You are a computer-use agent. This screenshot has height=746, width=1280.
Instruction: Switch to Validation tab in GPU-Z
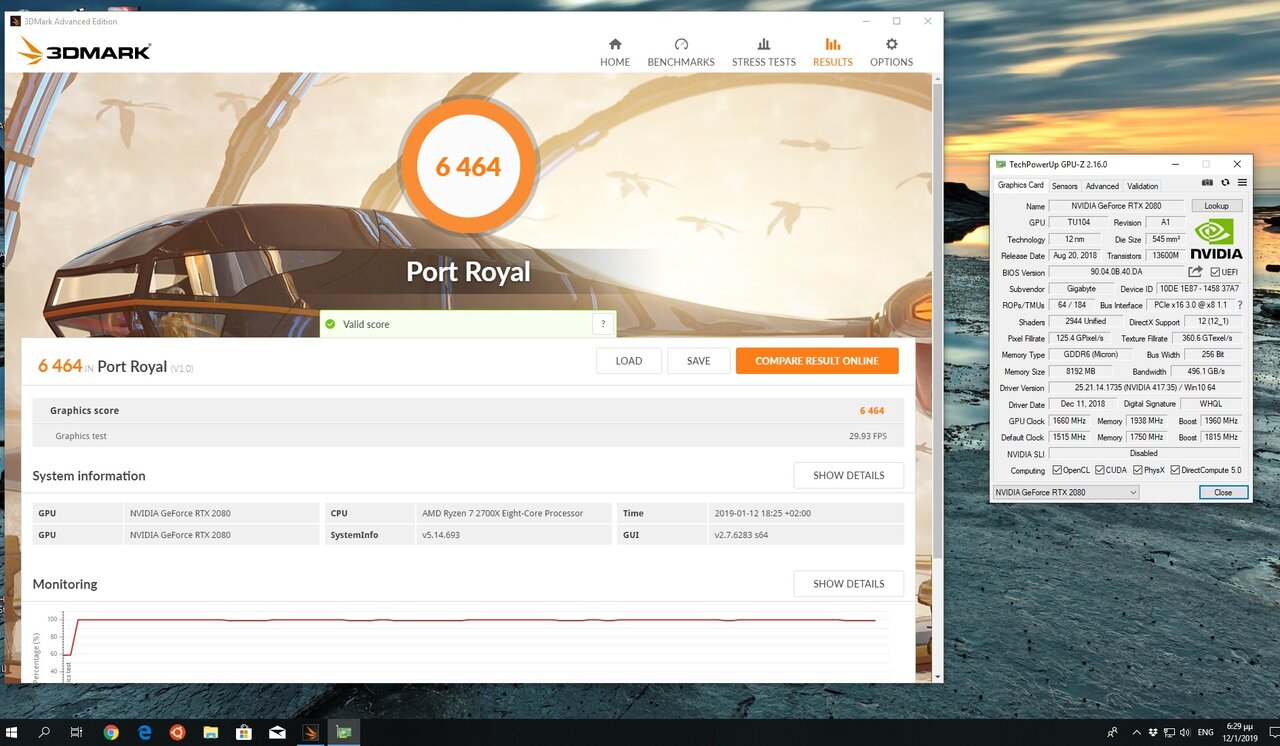1142,186
